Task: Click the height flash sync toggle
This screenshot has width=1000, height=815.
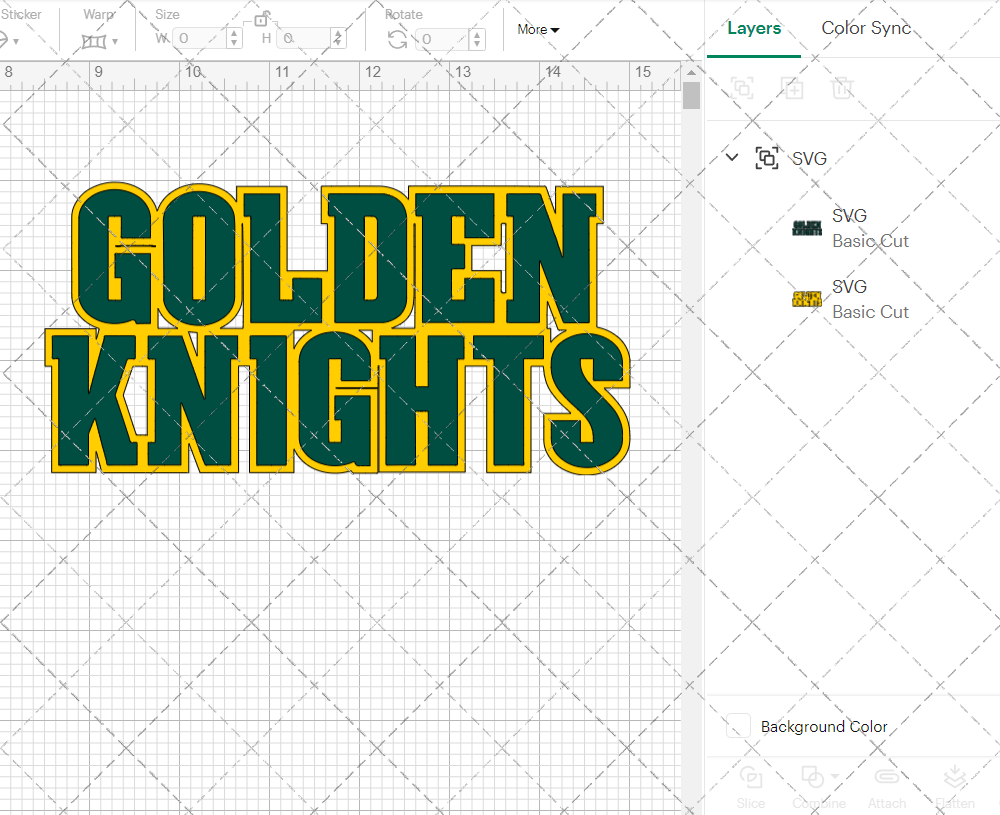Action: 339,36
